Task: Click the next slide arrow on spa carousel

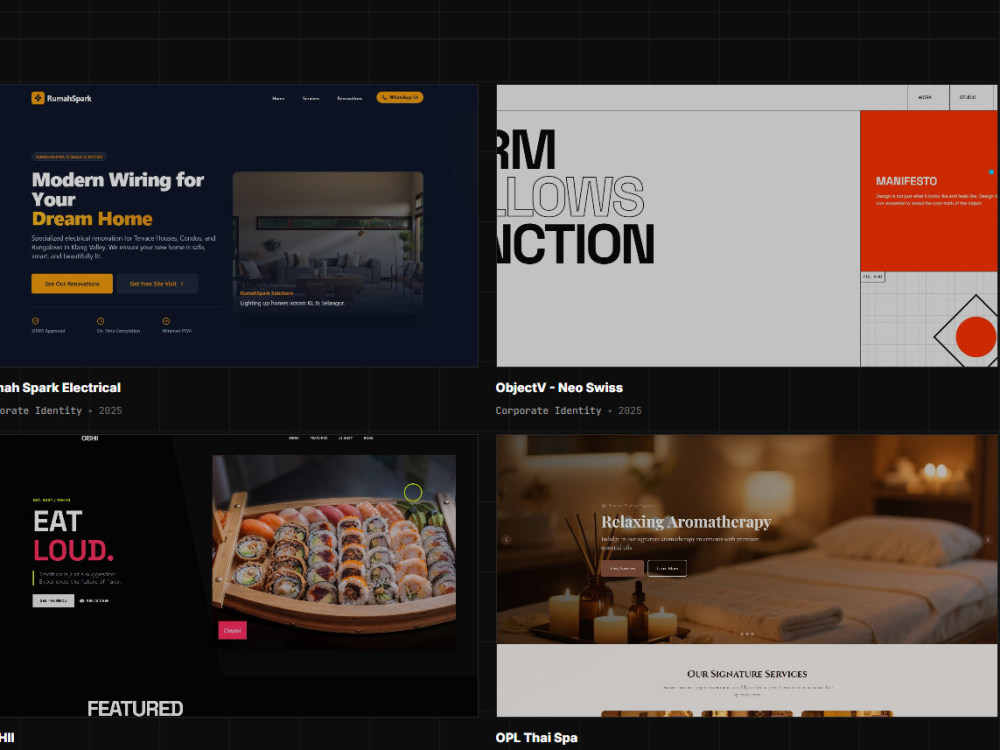Action: pos(988,540)
